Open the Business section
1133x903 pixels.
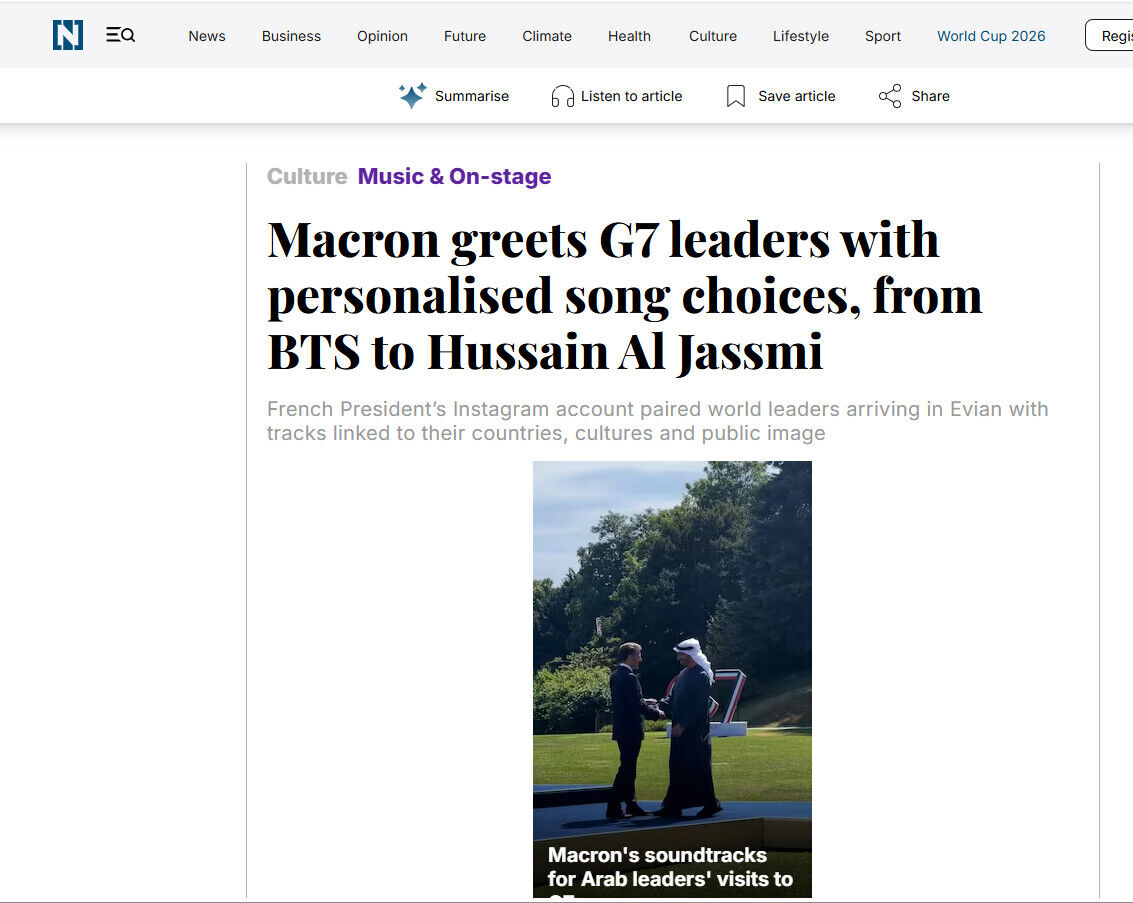click(x=291, y=36)
